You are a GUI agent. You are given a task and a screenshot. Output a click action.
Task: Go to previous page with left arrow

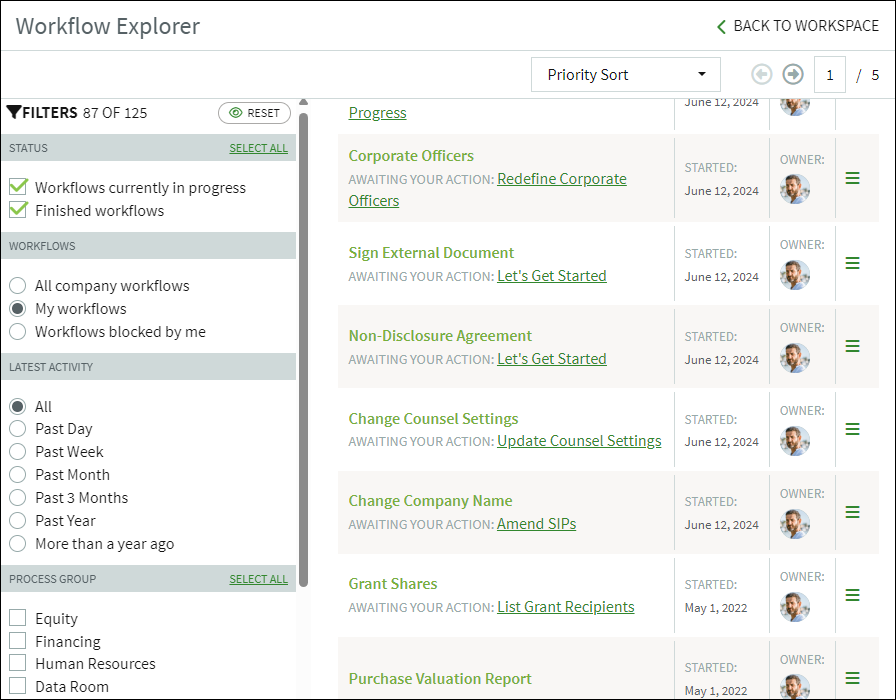761,74
